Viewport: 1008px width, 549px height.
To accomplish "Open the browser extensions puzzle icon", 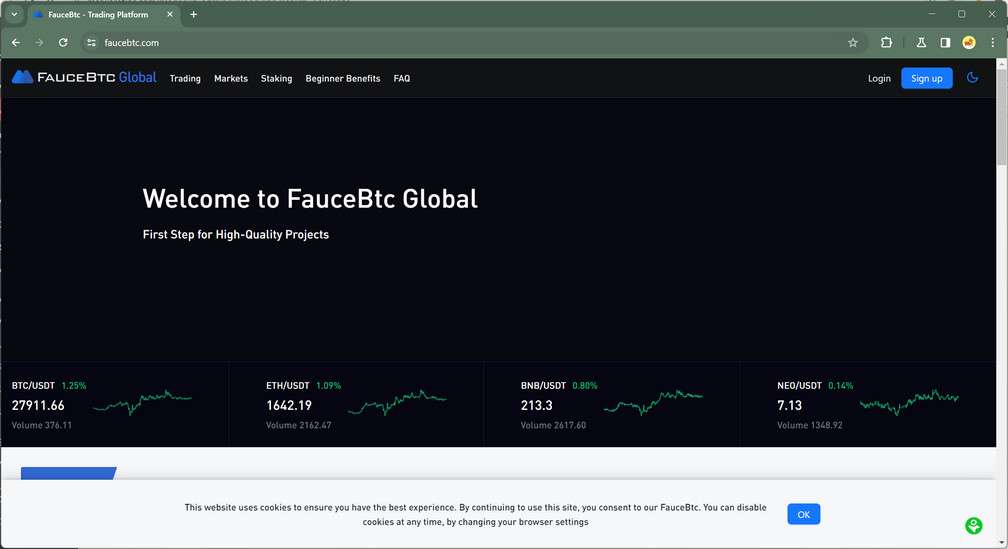I will (x=886, y=43).
